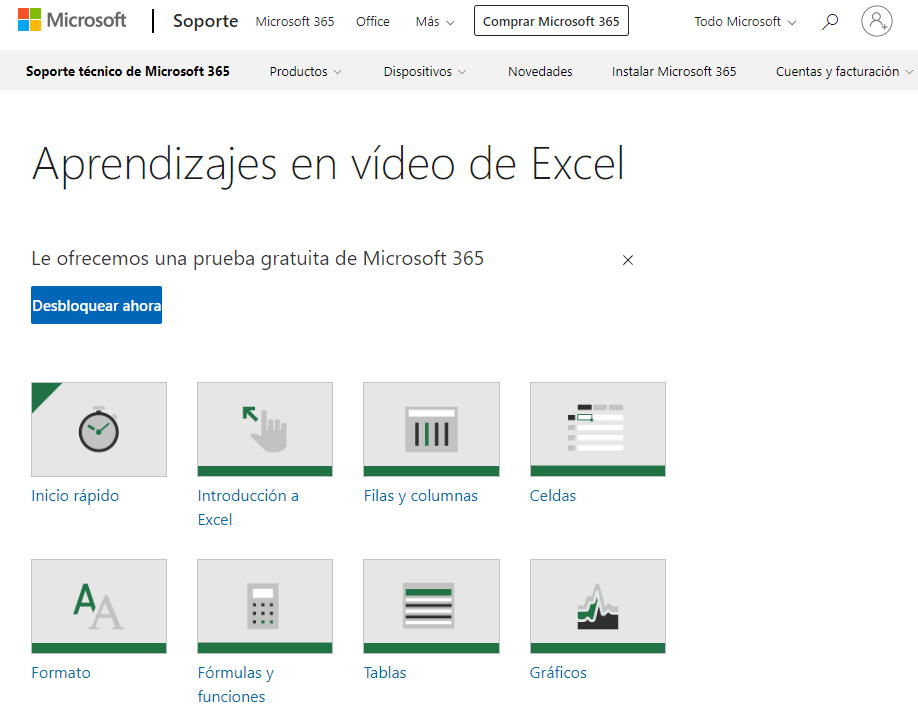Expand Cuentas y facturación menu
918x715 pixels.
coord(844,71)
